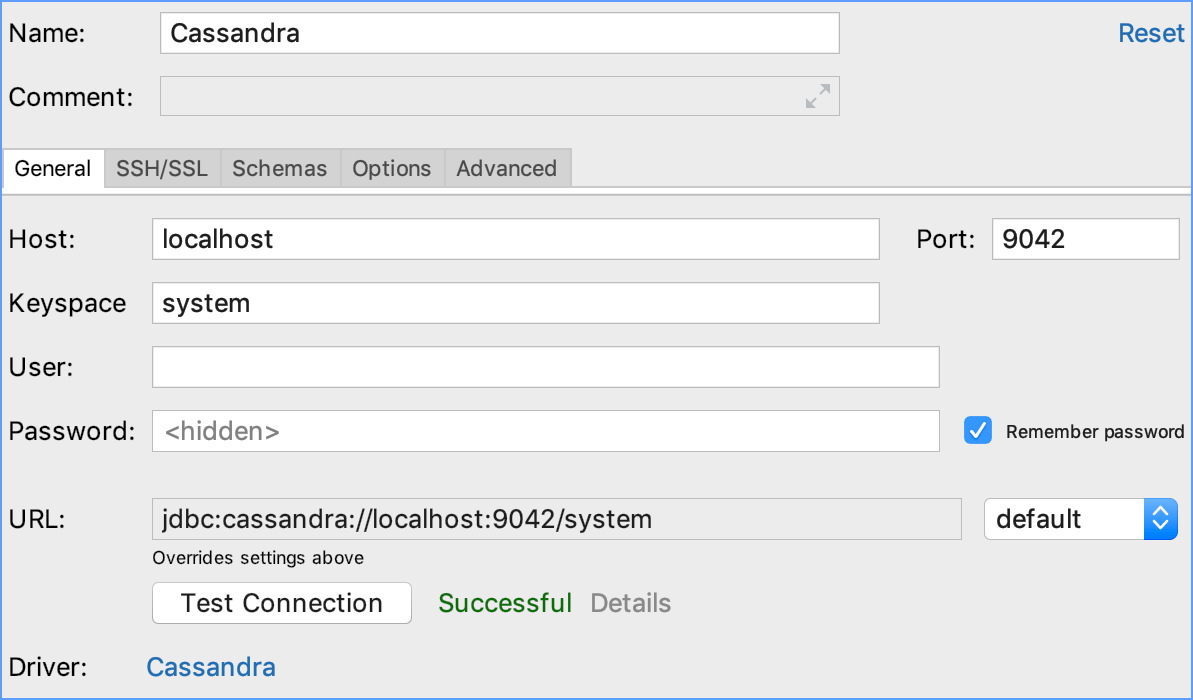Click the empty User field
Screen dimensions: 1193x700
click(x=546, y=367)
